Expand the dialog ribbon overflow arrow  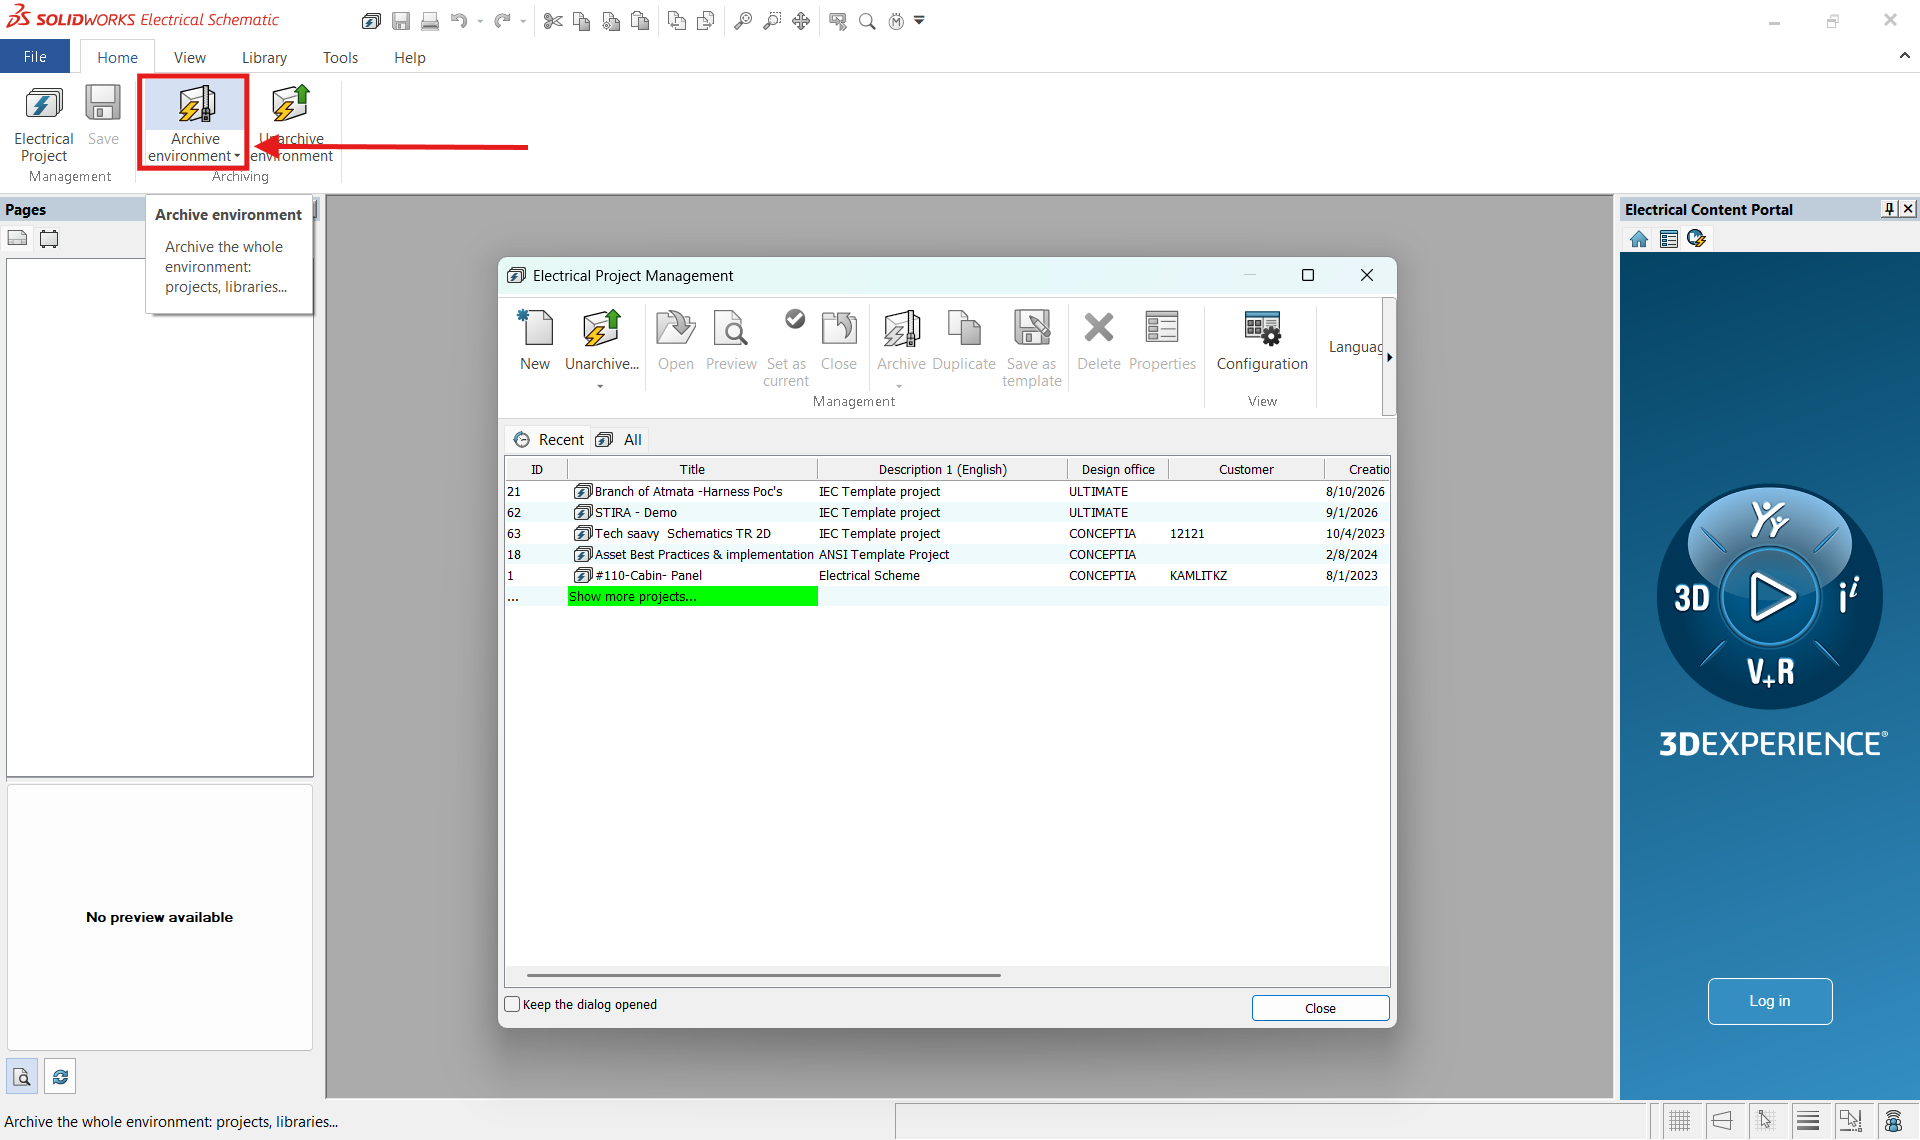1389,357
